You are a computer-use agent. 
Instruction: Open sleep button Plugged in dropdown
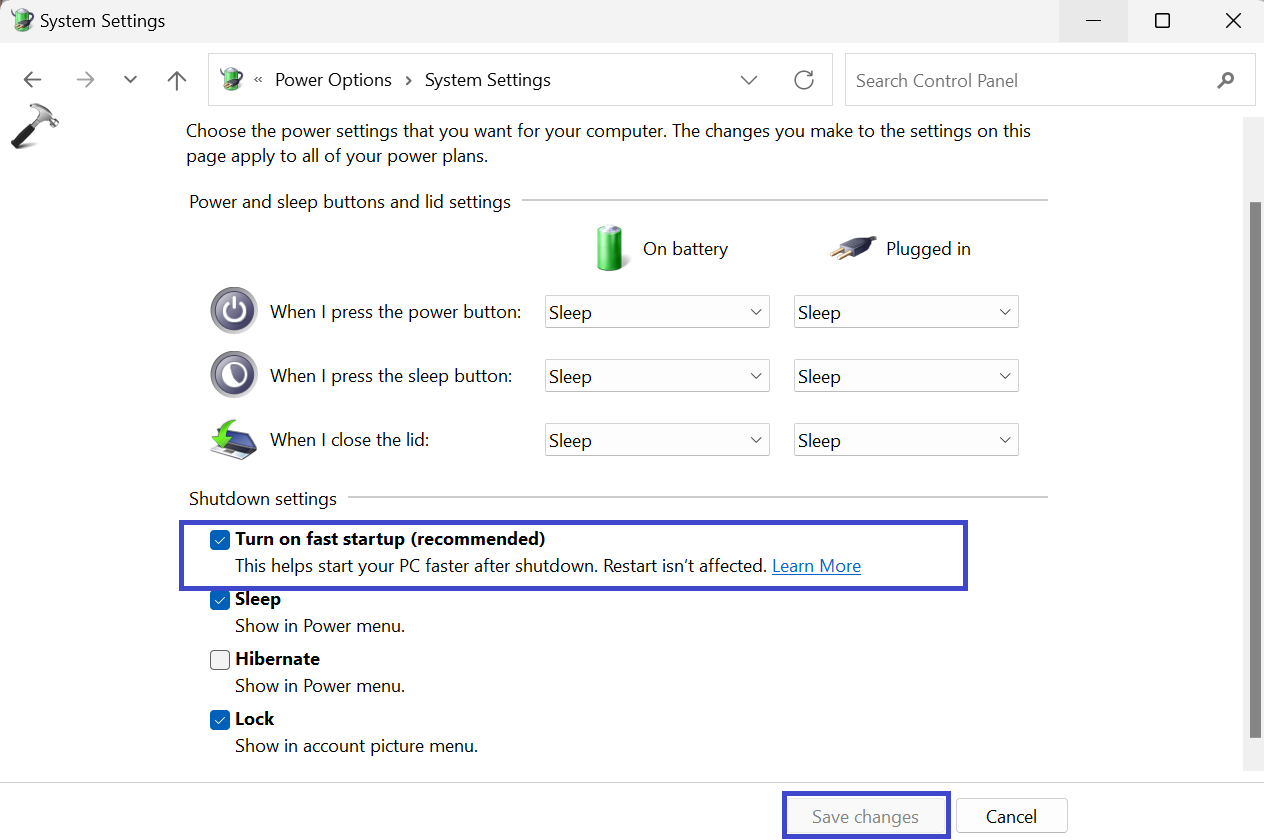click(906, 376)
